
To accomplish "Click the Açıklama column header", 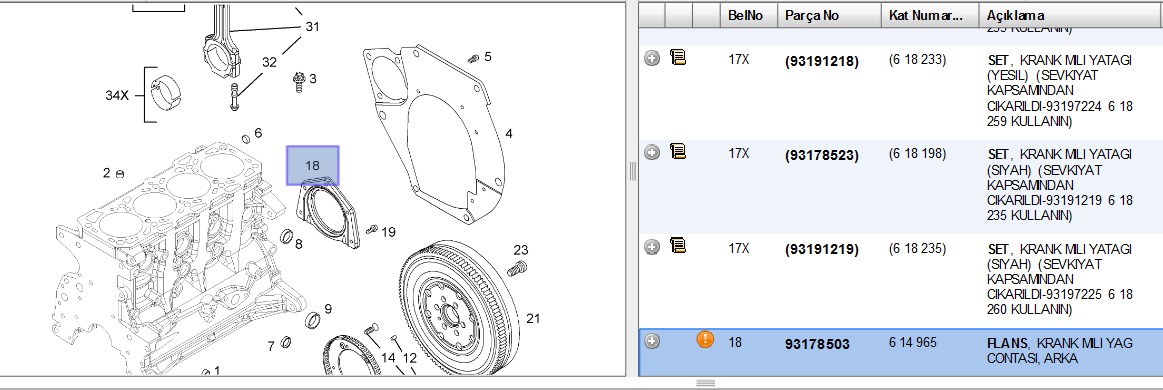I will [x=1070, y=15].
